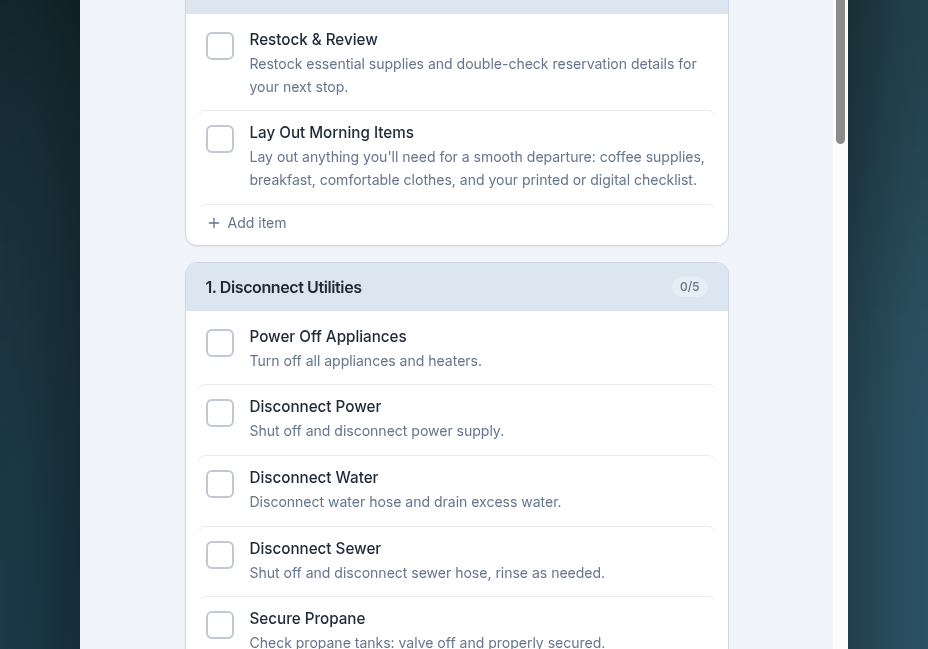928x649 pixels.
Task: Toggle the Disconnect Water checkbox
Action: tap(220, 484)
